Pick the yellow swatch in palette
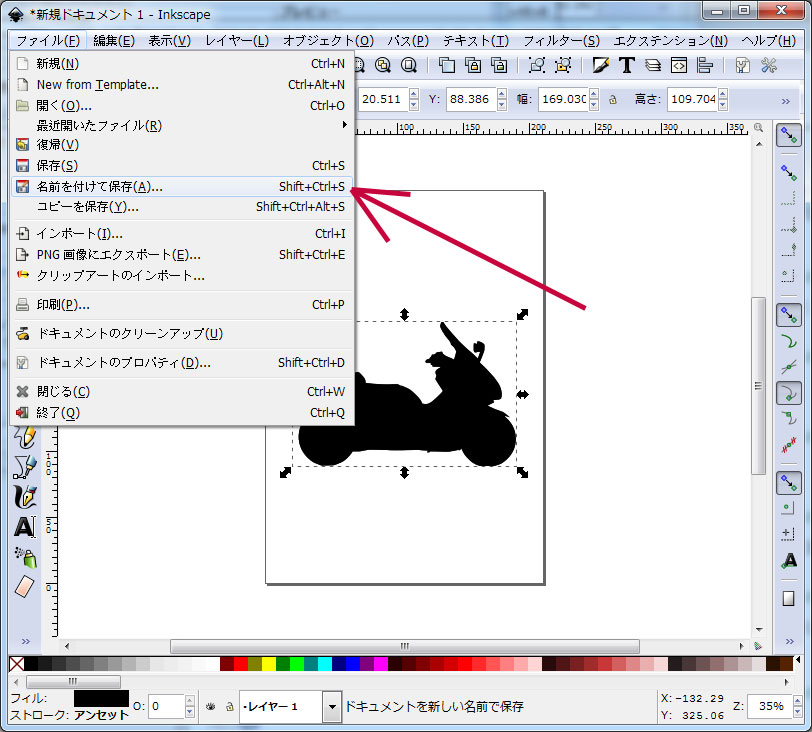Screen dimensions: 812x732 (269, 664)
